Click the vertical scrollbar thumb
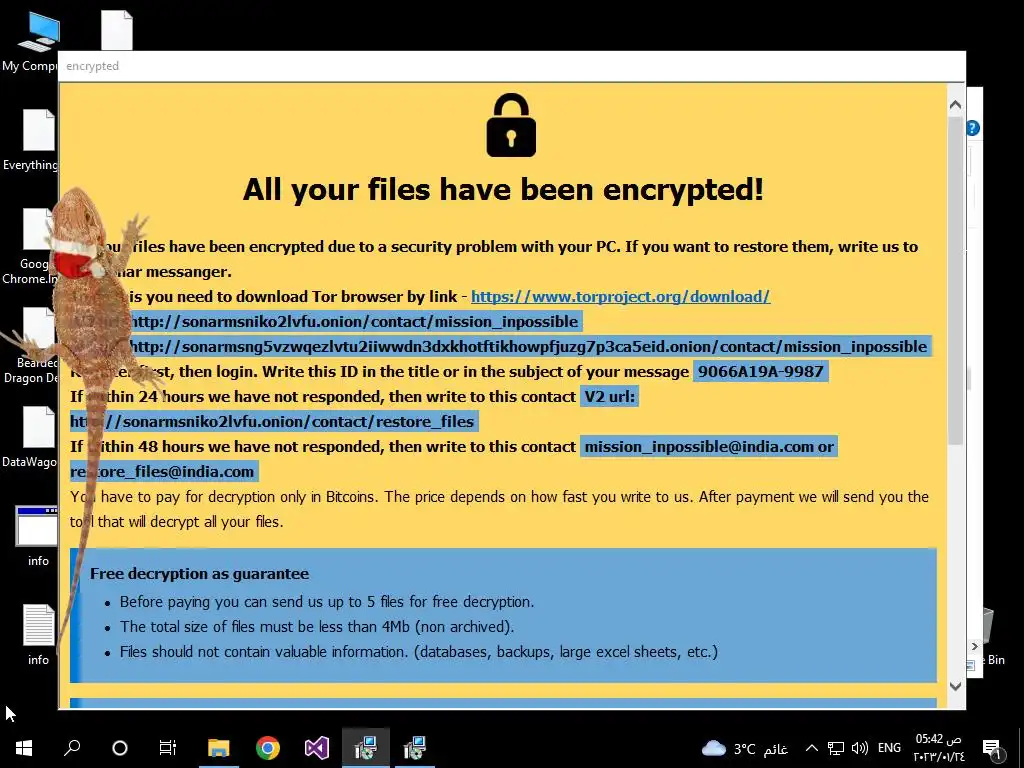The width and height of the screenshot is (1024, 768). tap(955, 281)
